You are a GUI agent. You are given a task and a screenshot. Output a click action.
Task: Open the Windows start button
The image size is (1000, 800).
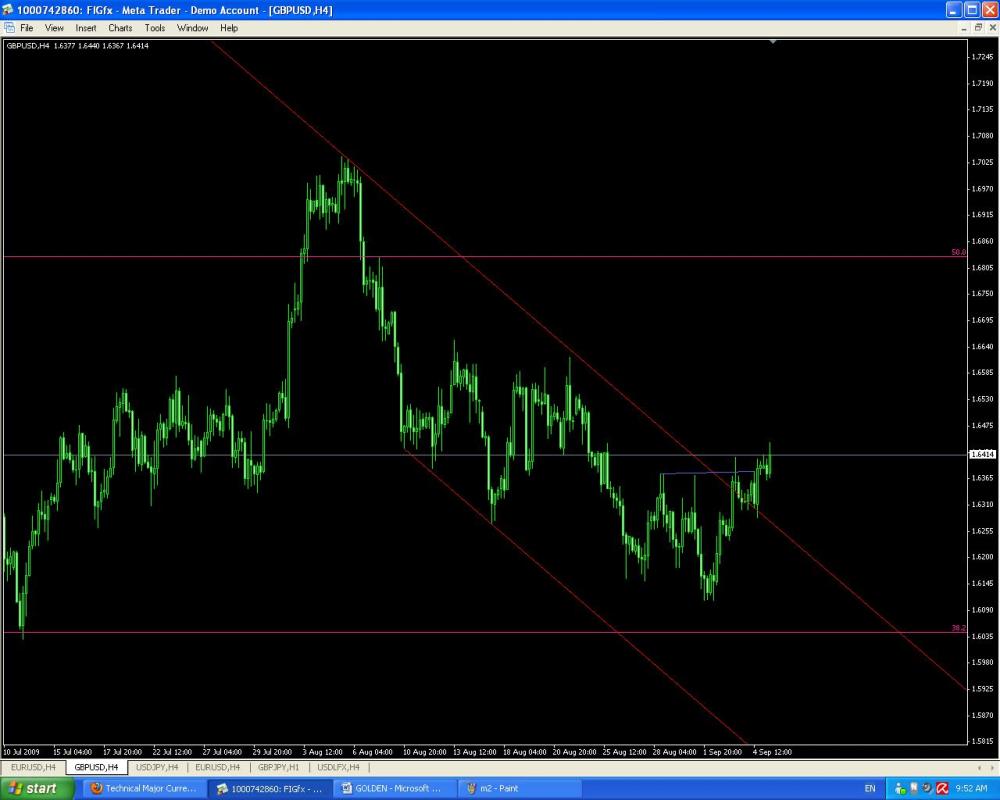tap(37, 789)
